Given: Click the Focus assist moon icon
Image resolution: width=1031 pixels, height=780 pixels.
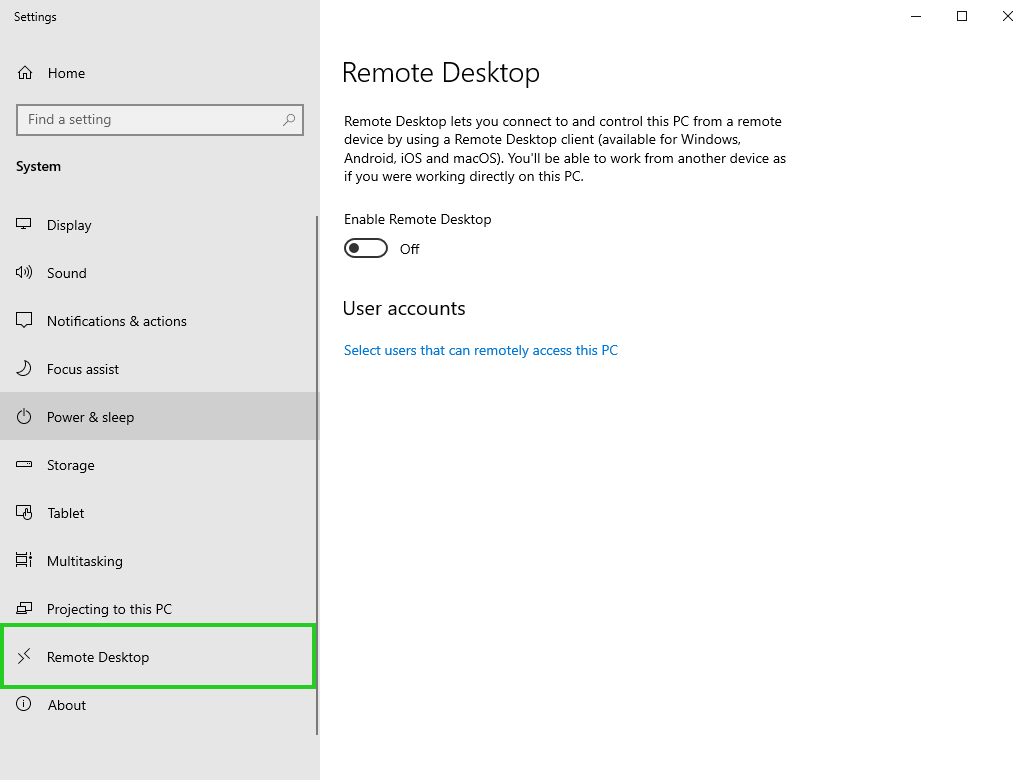Looking at the screenshot, I should tap(24, 368).
